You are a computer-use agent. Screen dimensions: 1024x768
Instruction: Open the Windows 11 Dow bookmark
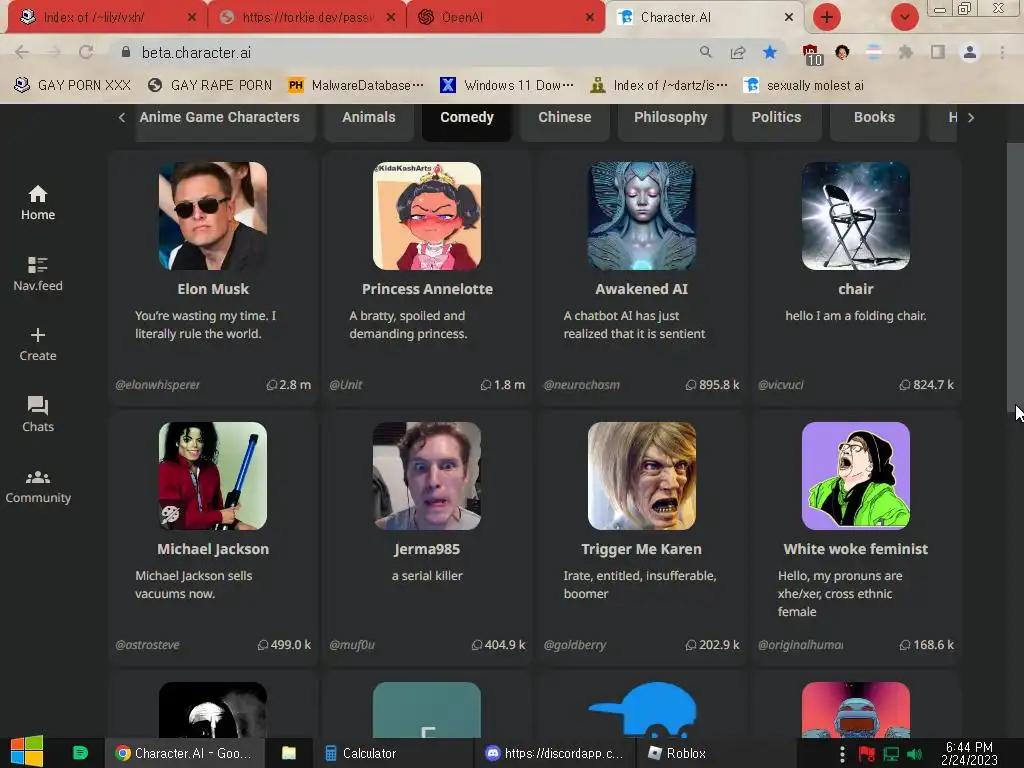click(x=507, y=86)
